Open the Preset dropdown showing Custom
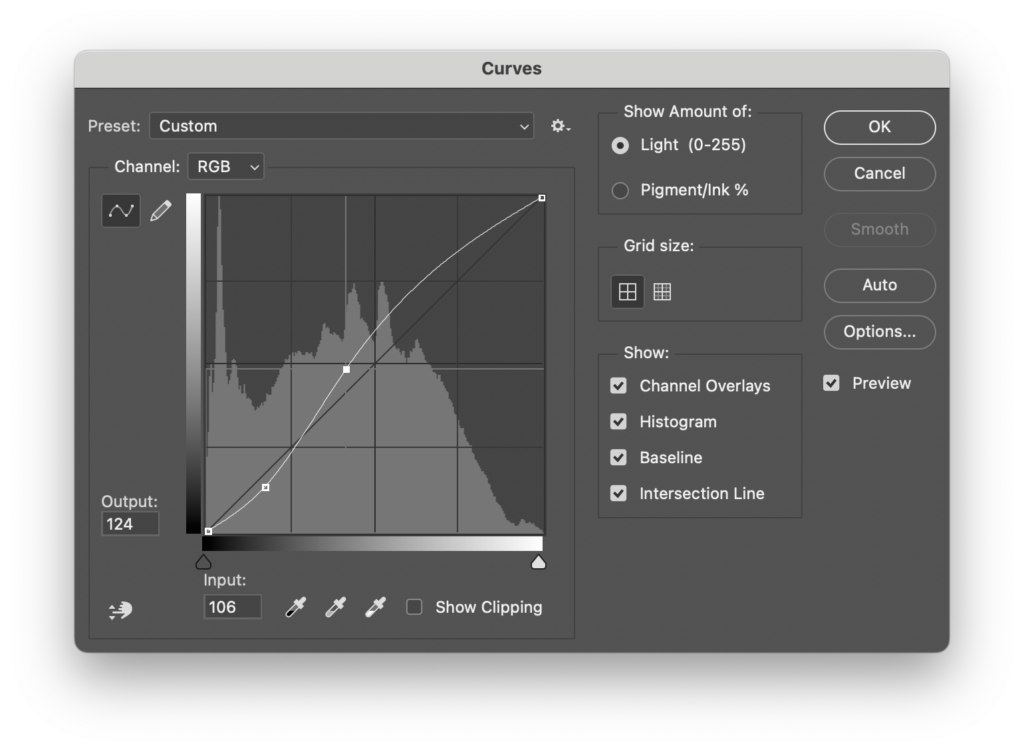 [341, 126]
